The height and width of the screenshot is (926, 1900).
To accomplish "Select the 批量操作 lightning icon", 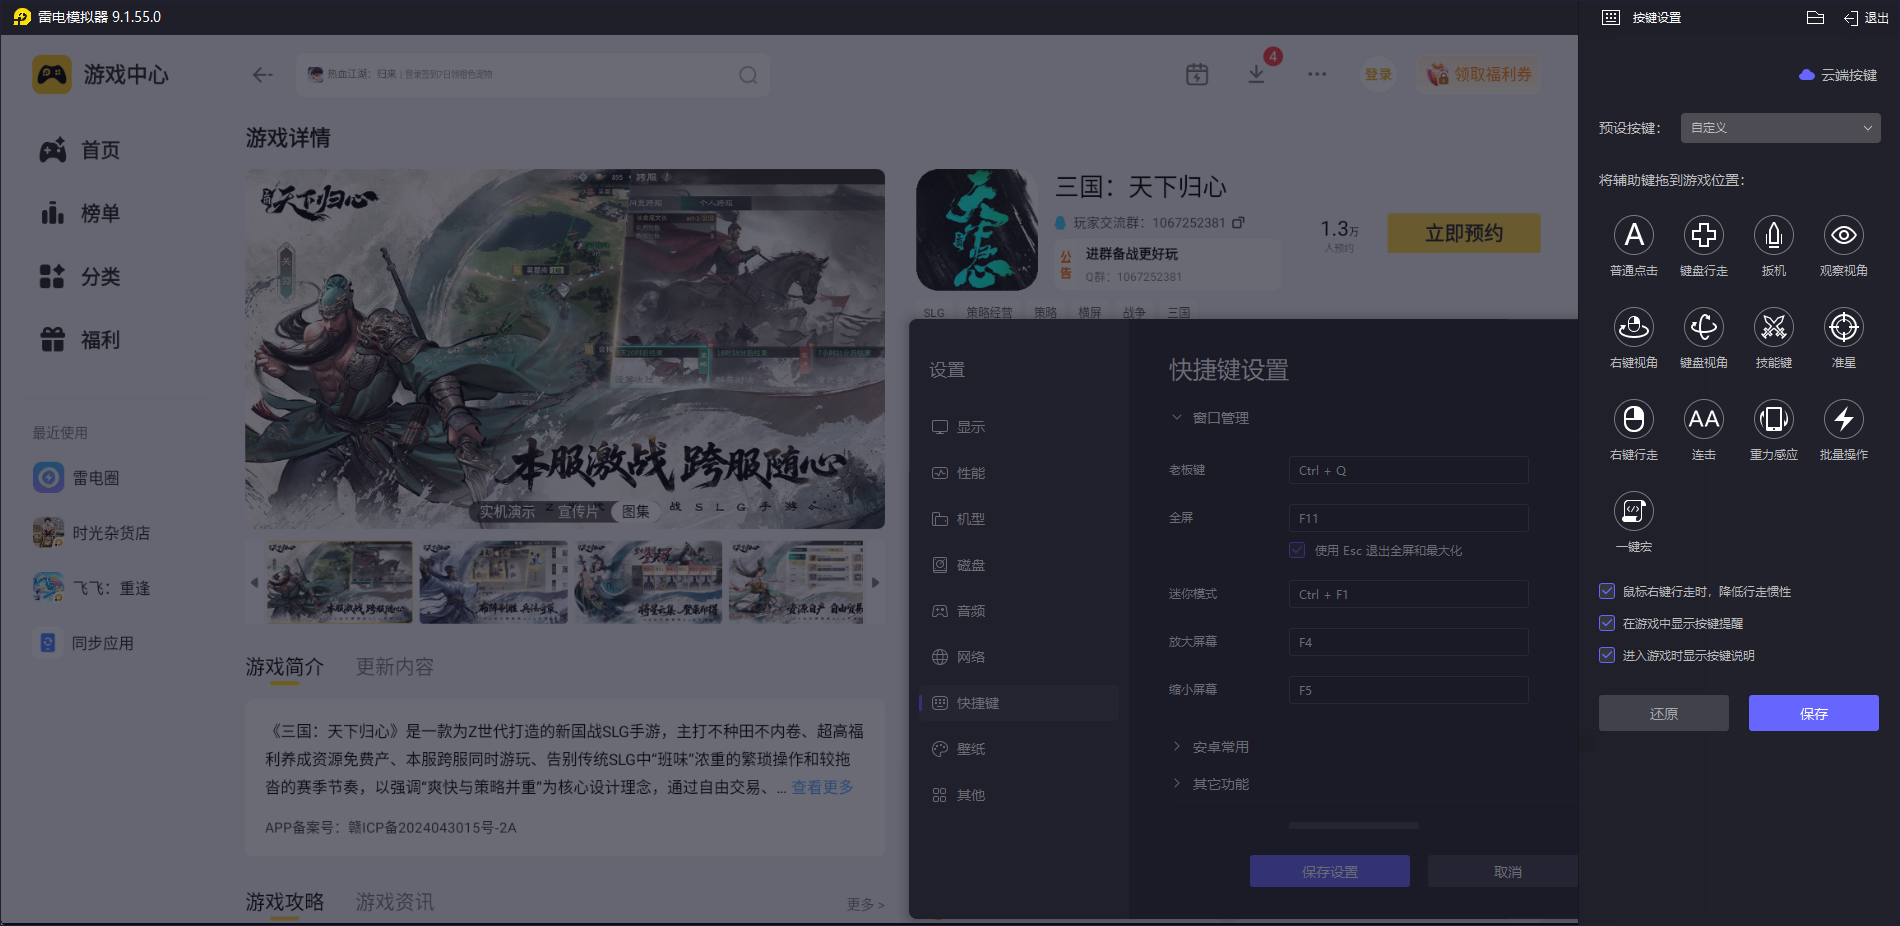I will coord(1843,420).
